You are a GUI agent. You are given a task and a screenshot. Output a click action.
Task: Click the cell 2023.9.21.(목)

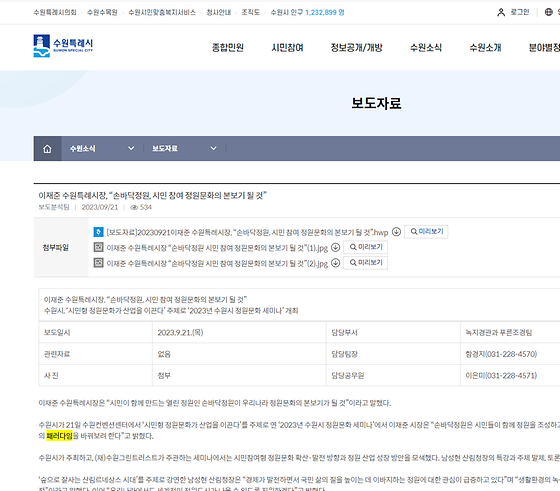click(x=239, y=332)
